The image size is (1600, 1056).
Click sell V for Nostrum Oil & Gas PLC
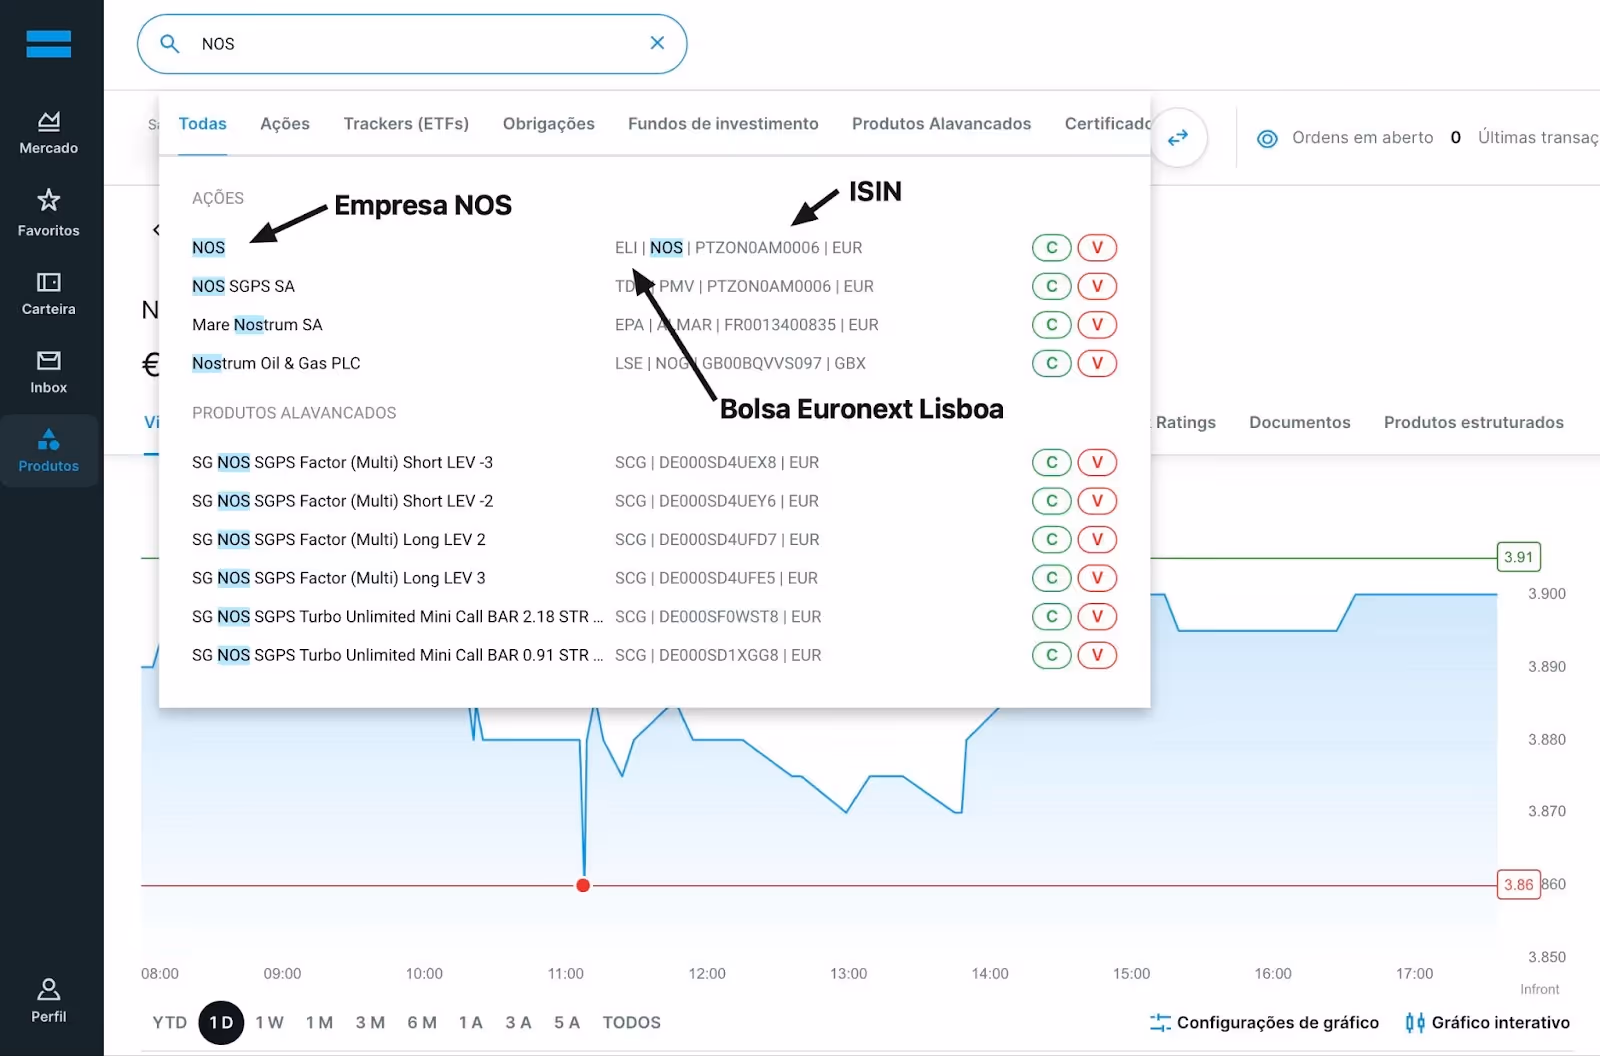coord(1097,363)
